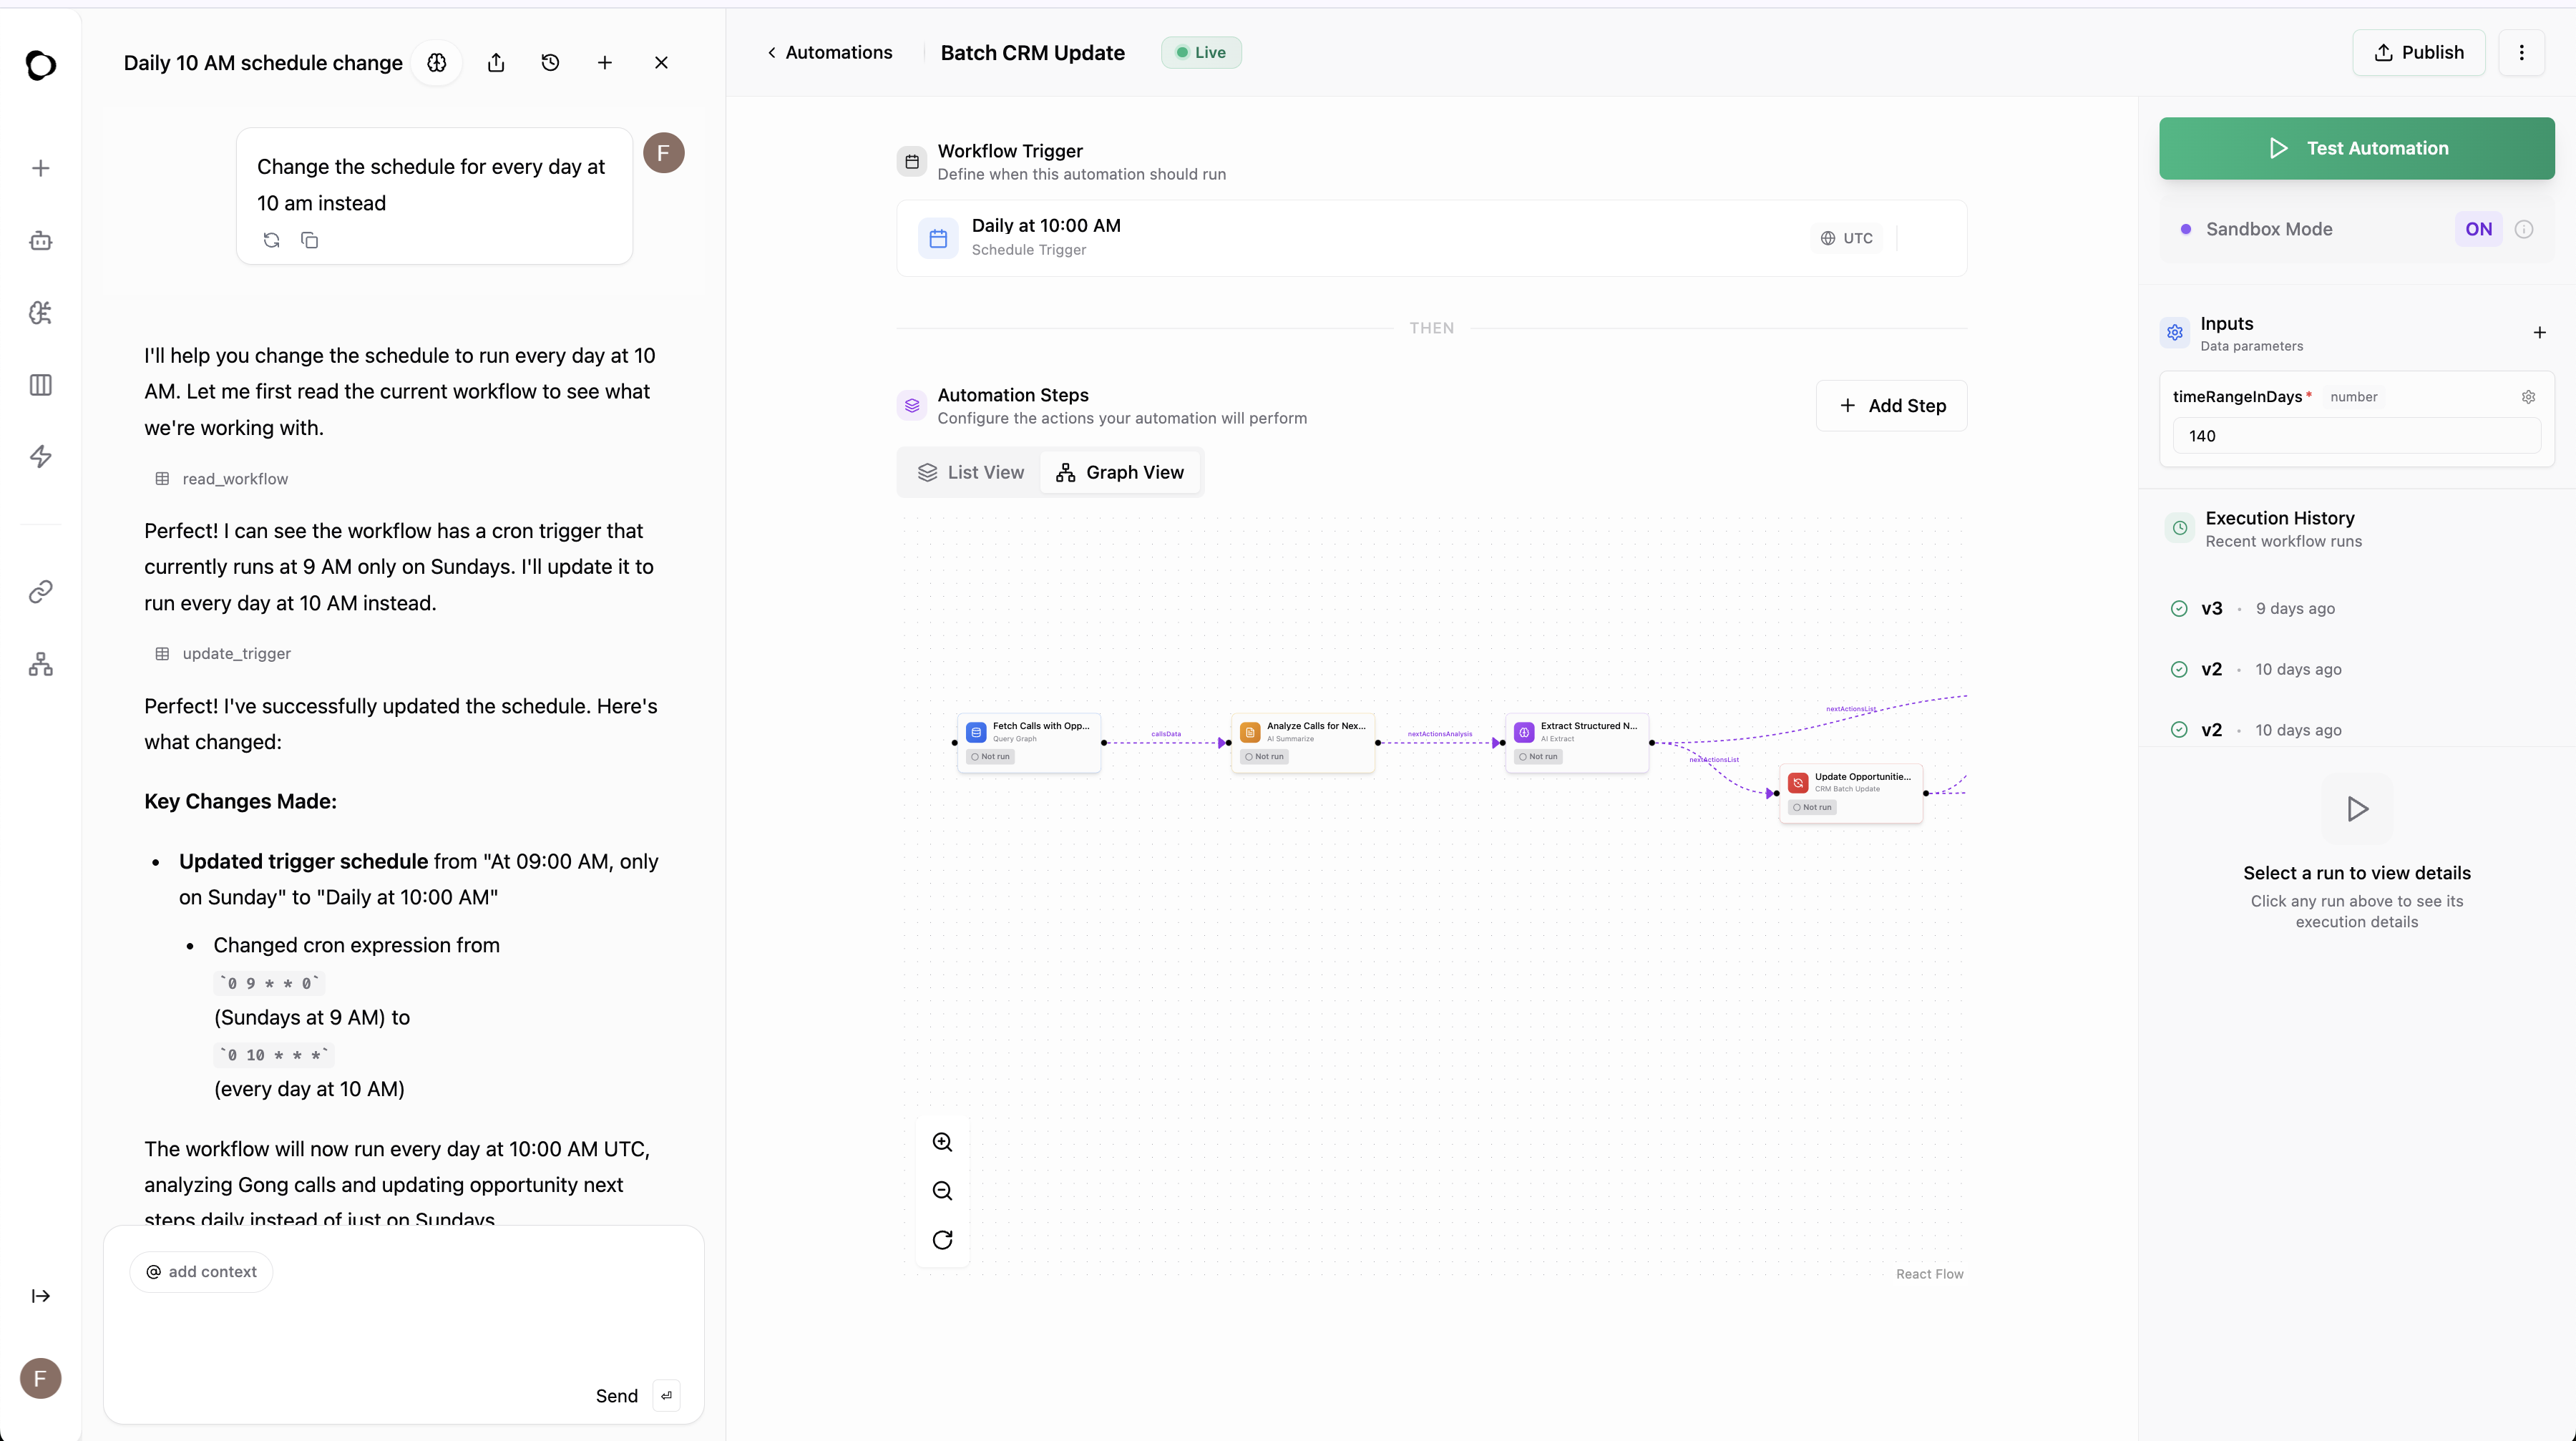Viewport: 2576px width, 1441px height.
Task: Go back to Automations
Action: pos(829,52)
